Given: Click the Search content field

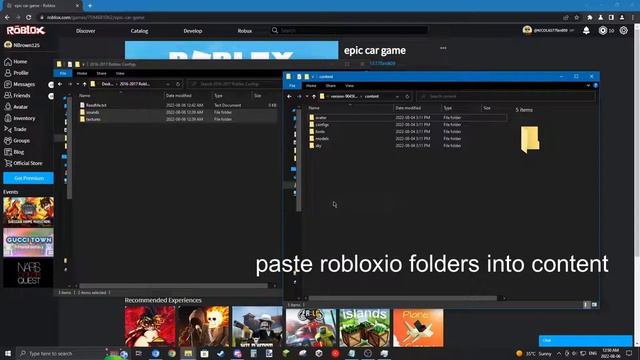Looking at the screenshot, I should tap(505, 97).
